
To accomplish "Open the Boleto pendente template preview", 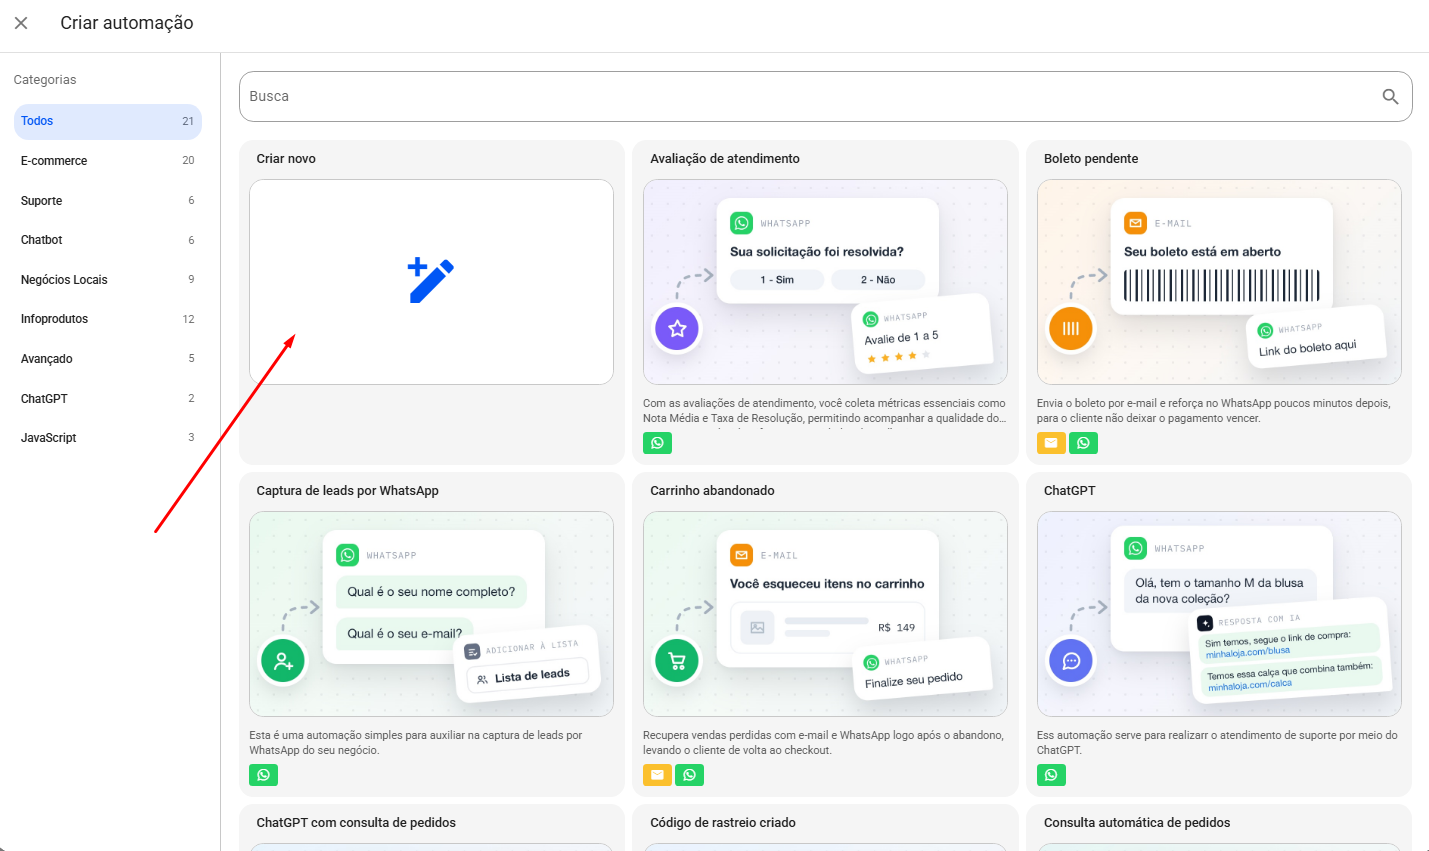I will [1219, 282].
